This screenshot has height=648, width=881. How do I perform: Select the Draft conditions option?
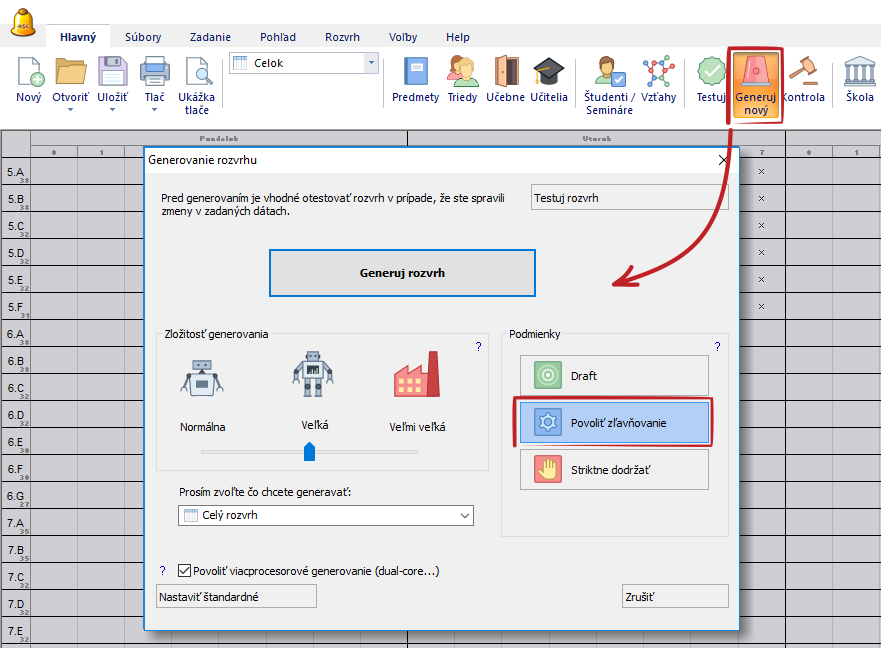(613, 376)
